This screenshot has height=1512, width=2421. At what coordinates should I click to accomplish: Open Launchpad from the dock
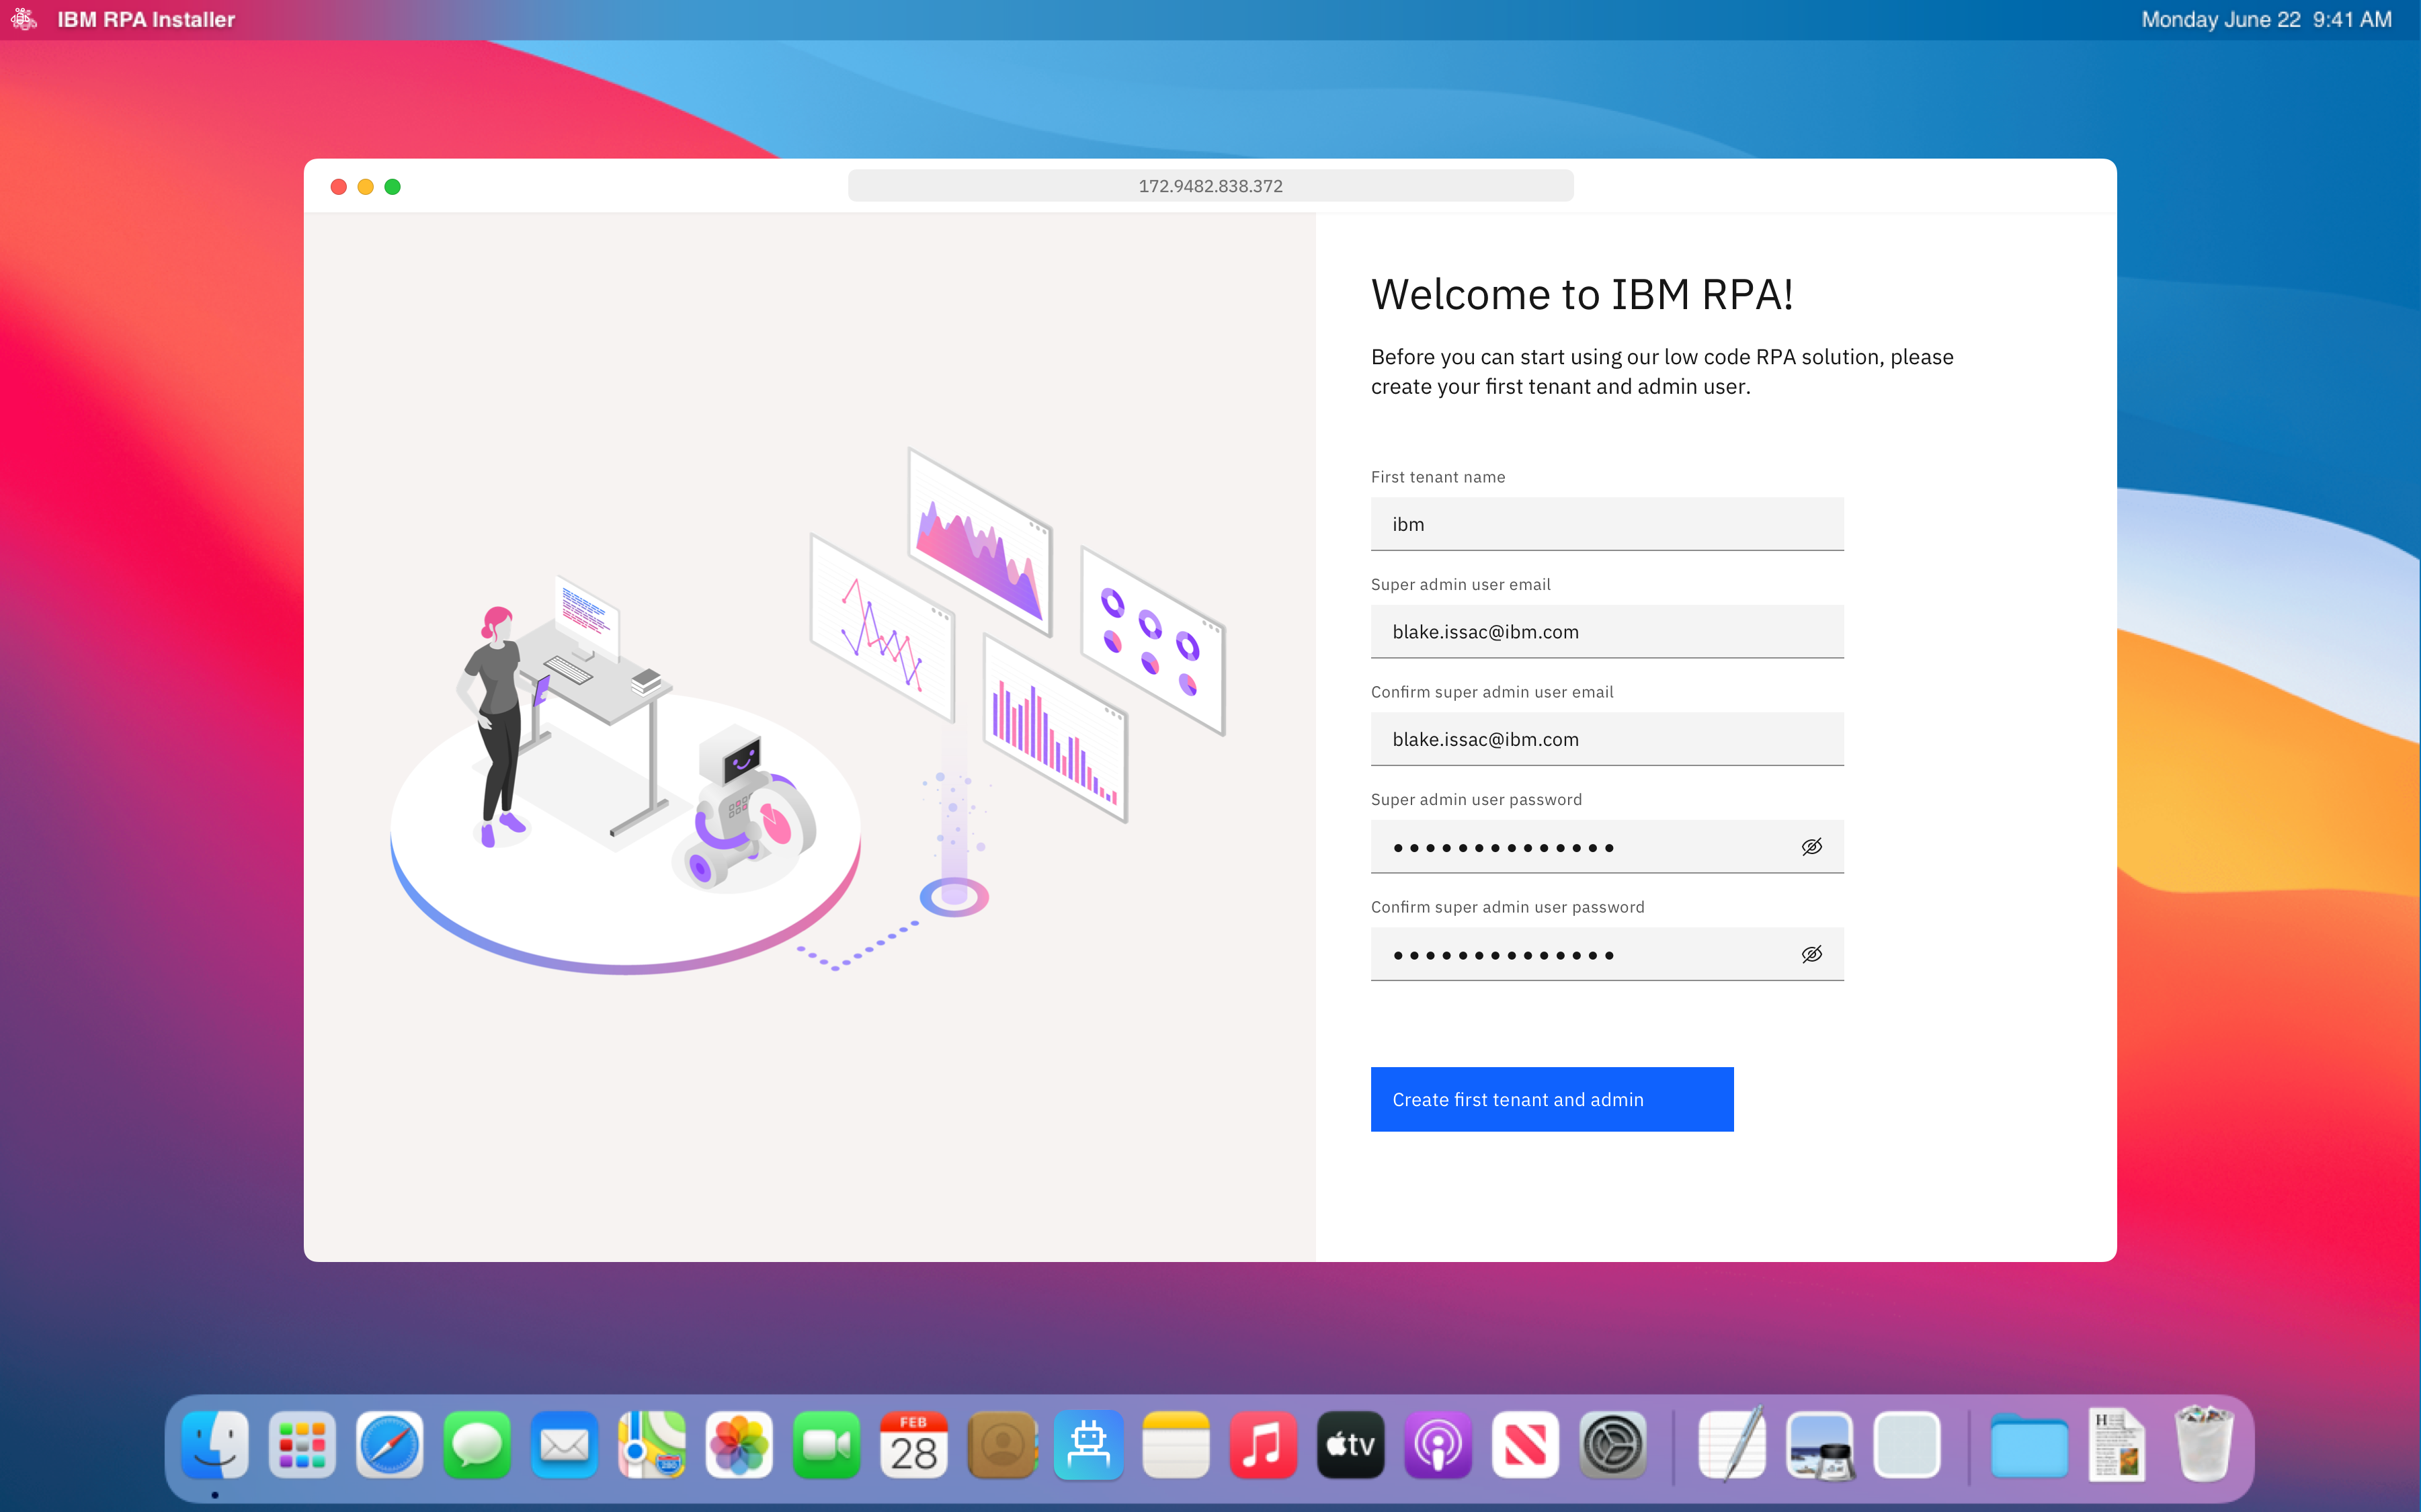click(302, 1444)
